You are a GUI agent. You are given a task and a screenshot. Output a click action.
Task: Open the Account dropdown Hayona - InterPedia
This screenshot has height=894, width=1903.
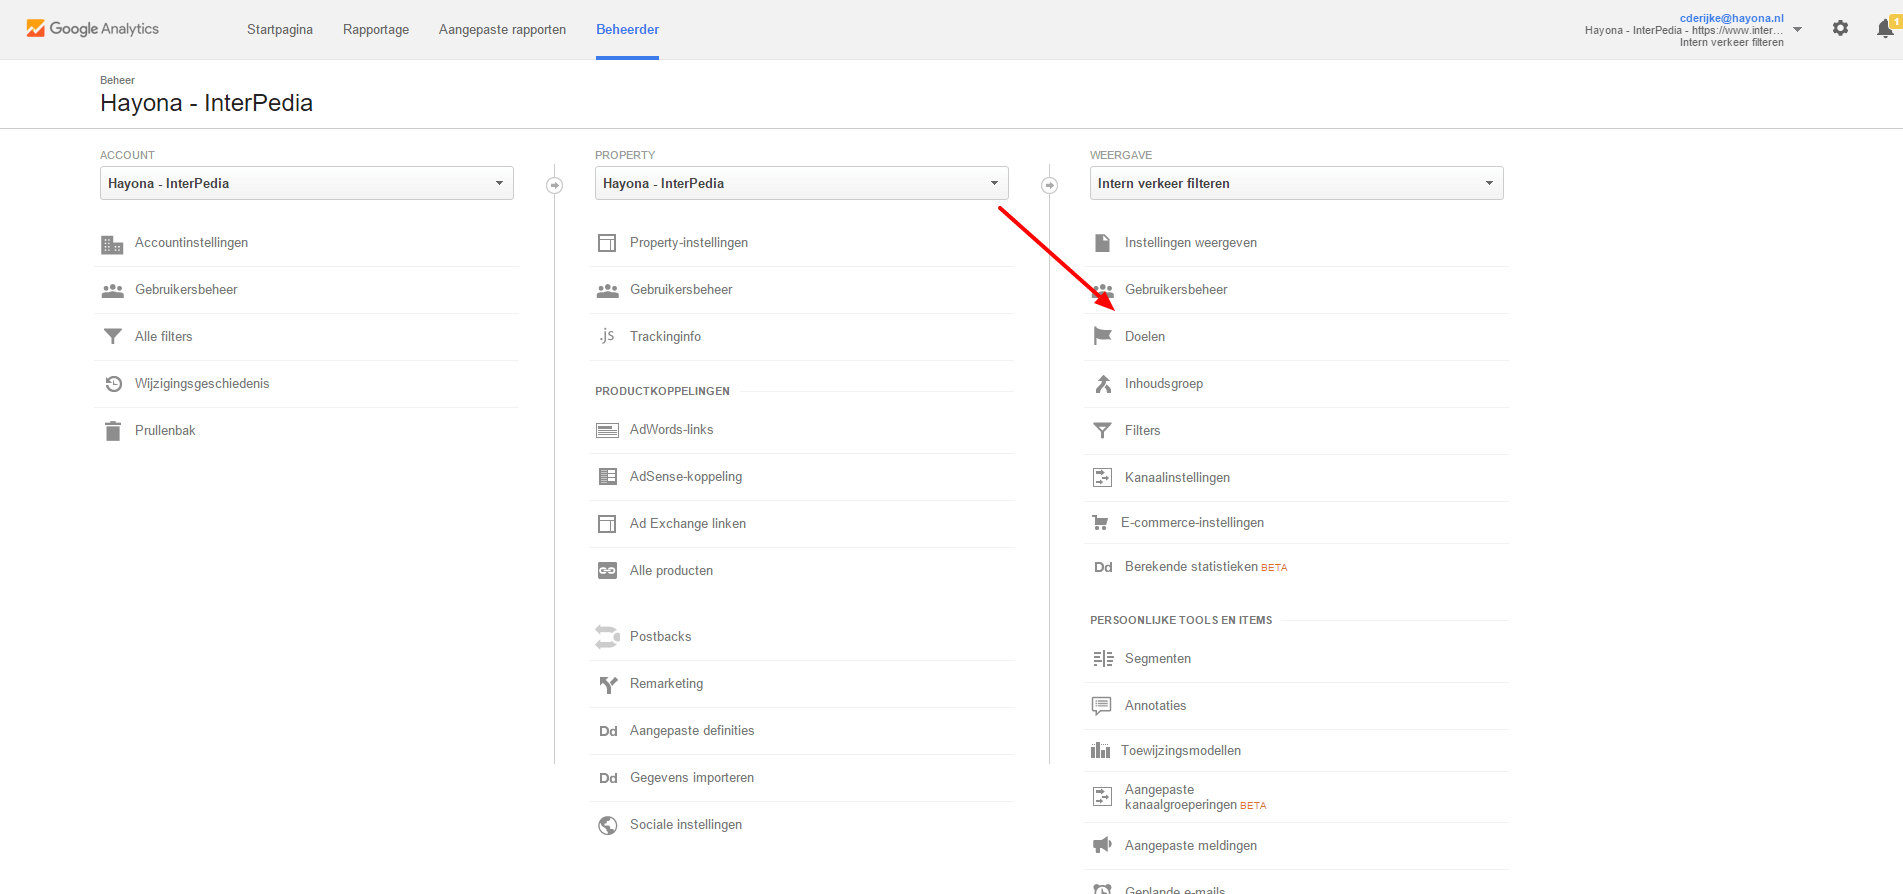[306, 183]
